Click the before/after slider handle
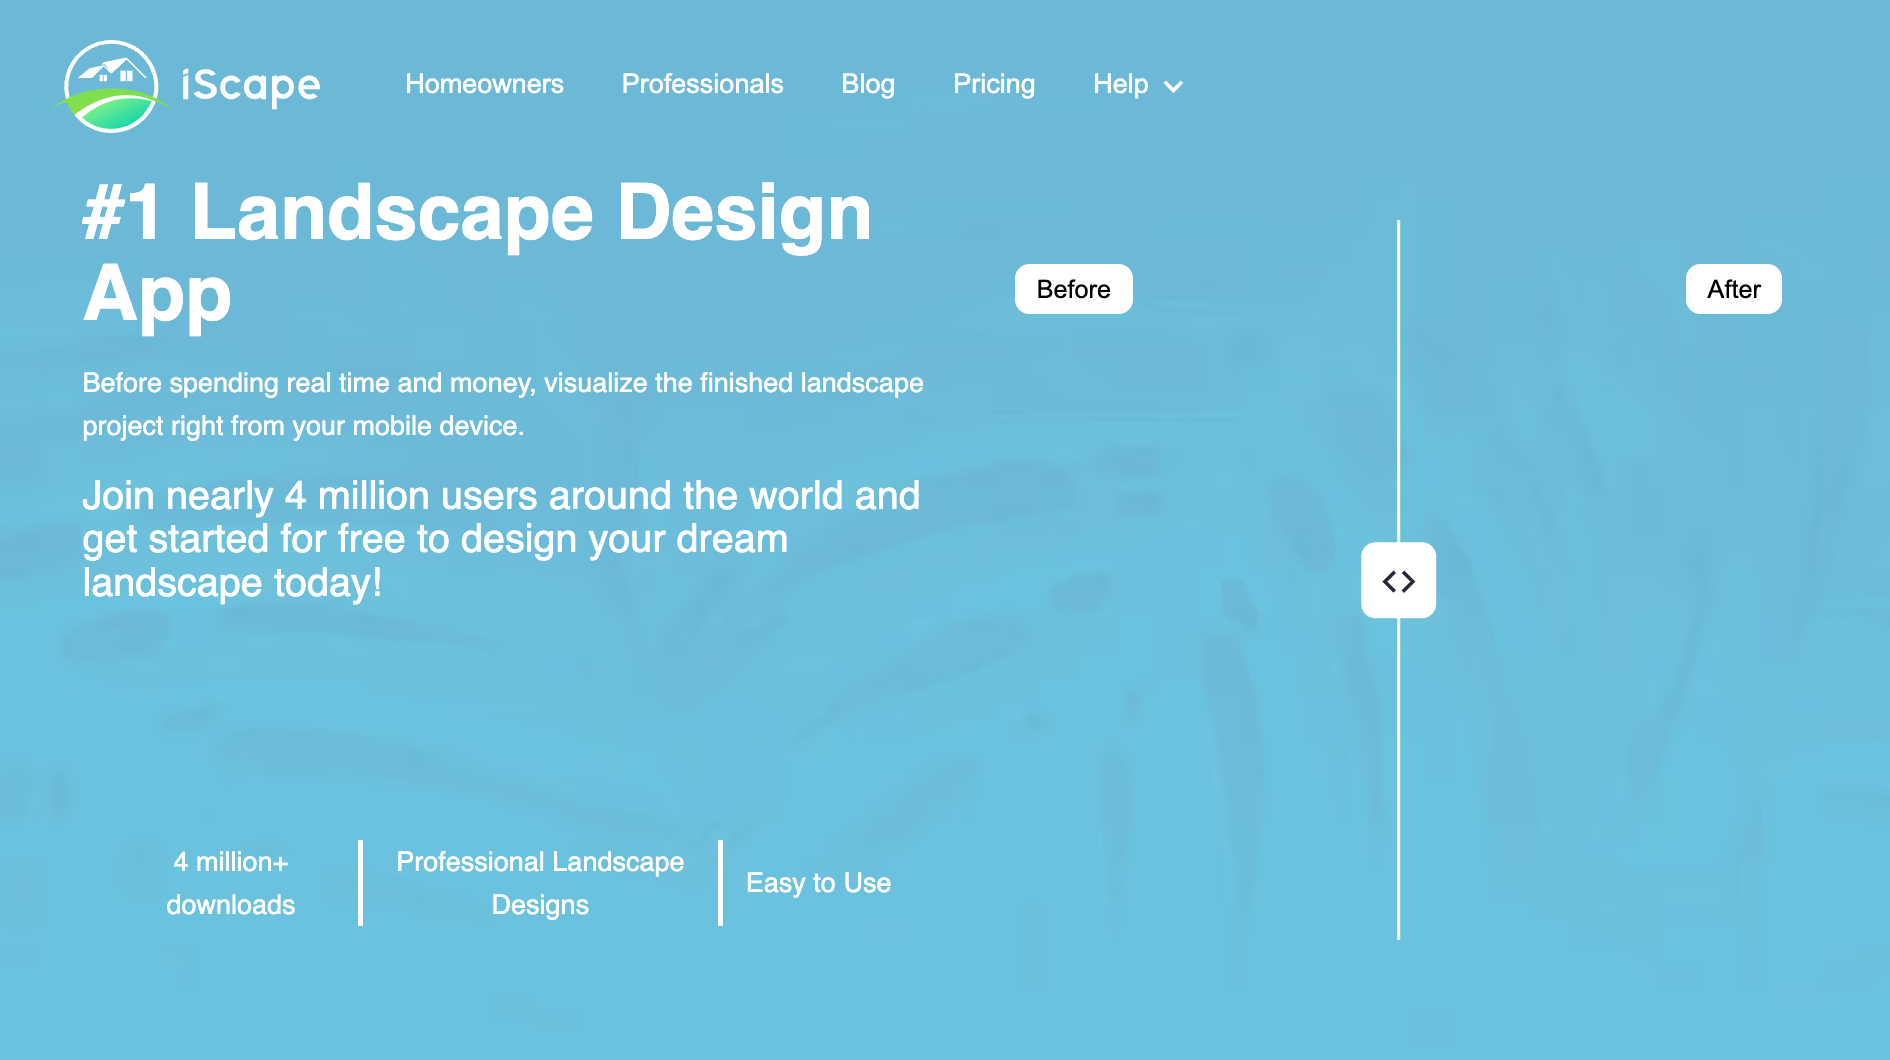Viewport: 1890px width, 1060px height. point(1398,580)
